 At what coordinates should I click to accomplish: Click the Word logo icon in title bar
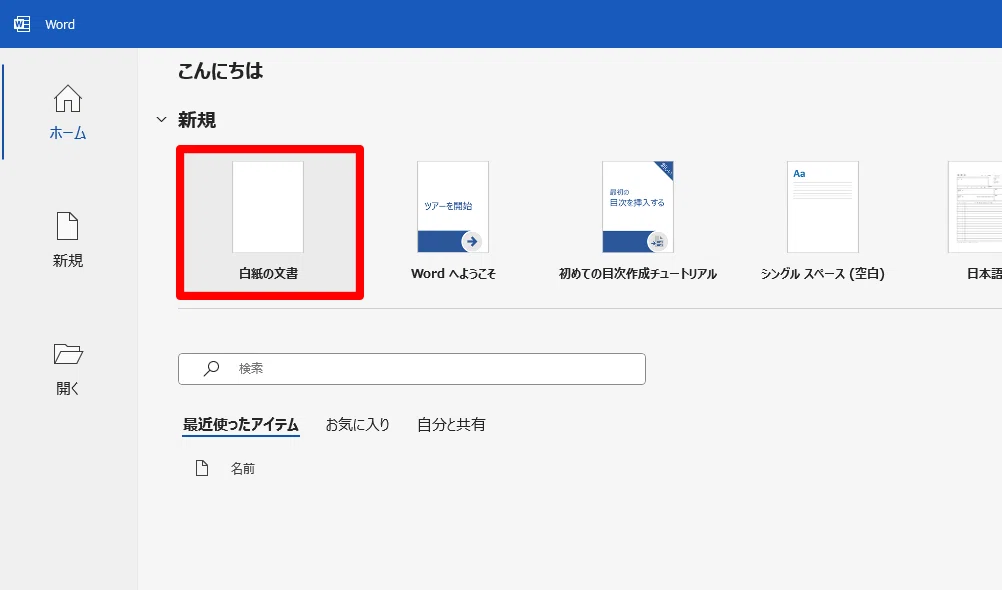pos(22,24)
